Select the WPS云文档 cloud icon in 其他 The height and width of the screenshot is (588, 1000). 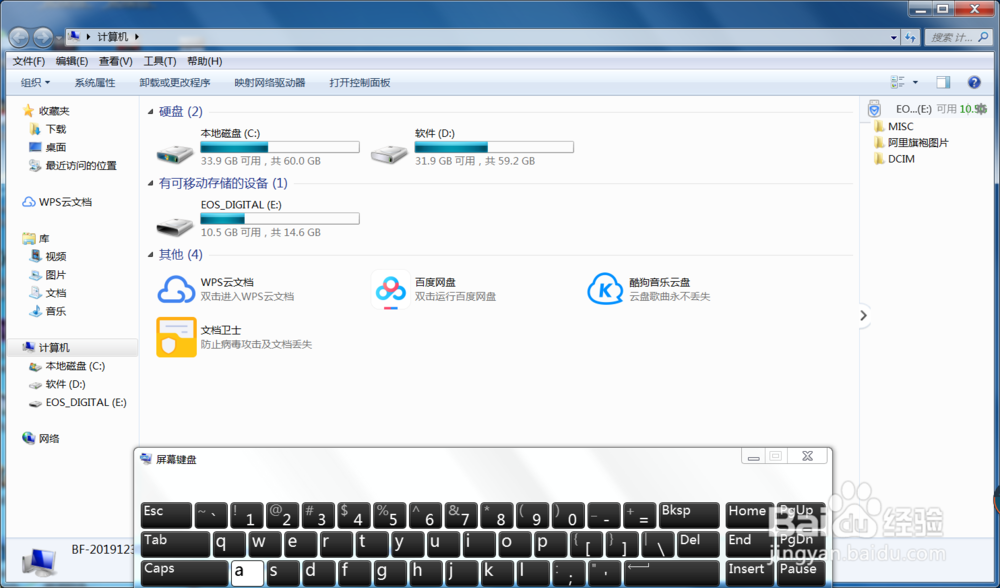pyautogui.click(x=176, y=290)
